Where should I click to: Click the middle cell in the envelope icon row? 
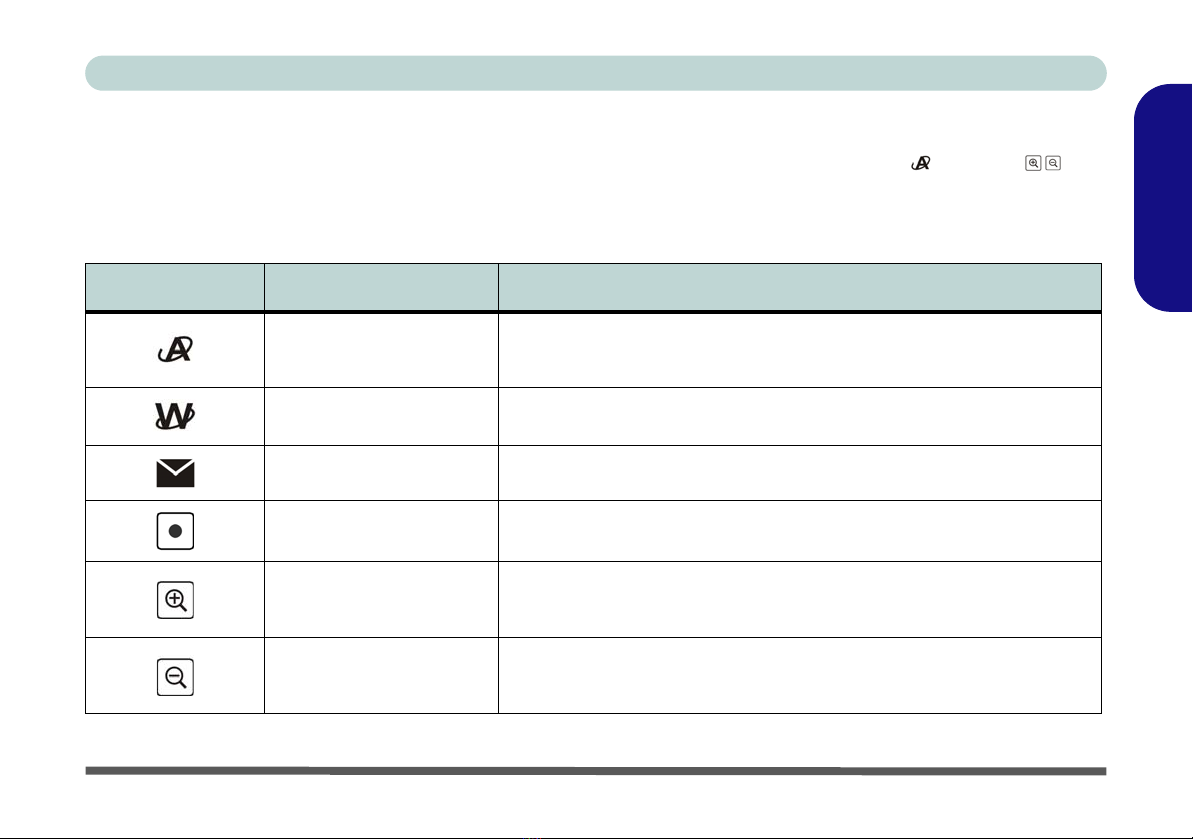tap(381, 473)
